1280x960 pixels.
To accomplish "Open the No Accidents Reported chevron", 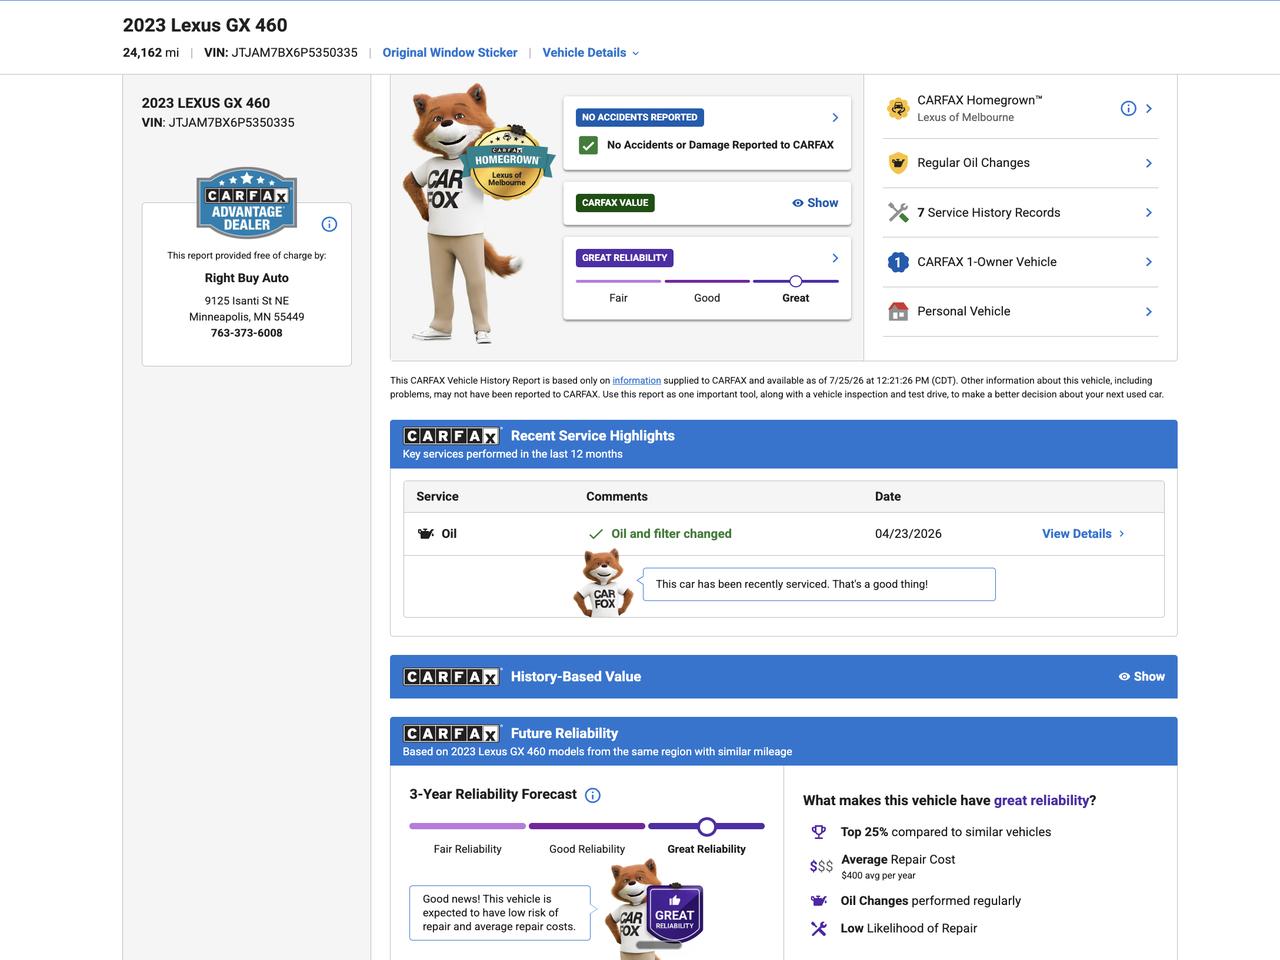I will coord(835,117).
